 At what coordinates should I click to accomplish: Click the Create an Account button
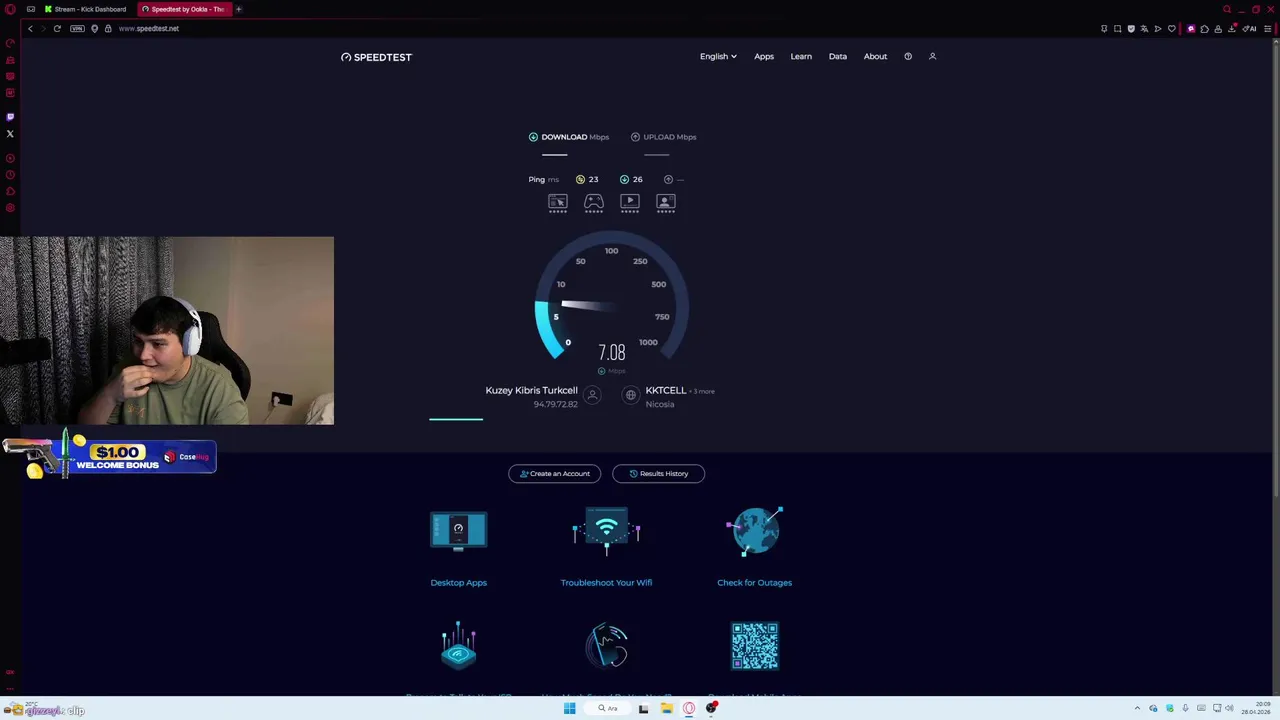click(554, 473)
